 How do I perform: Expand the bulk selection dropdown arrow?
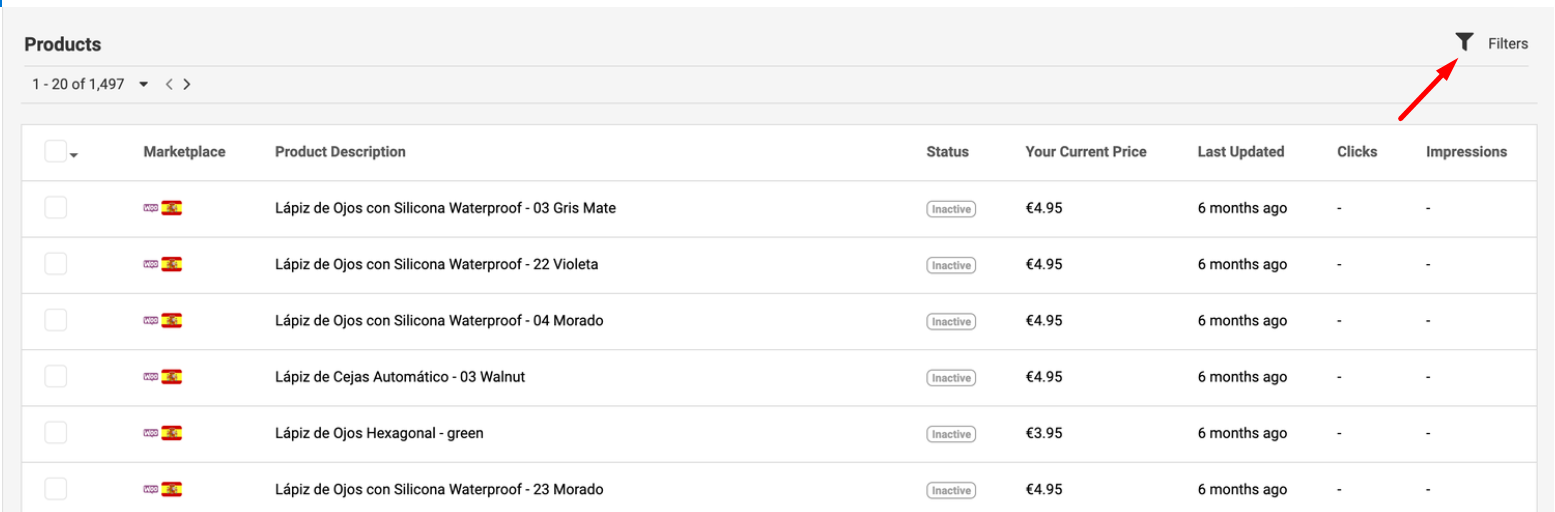point(75,155)
